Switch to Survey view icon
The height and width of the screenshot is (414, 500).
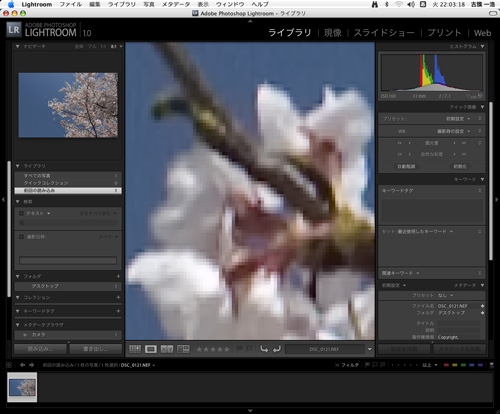(x=183, y=349)
